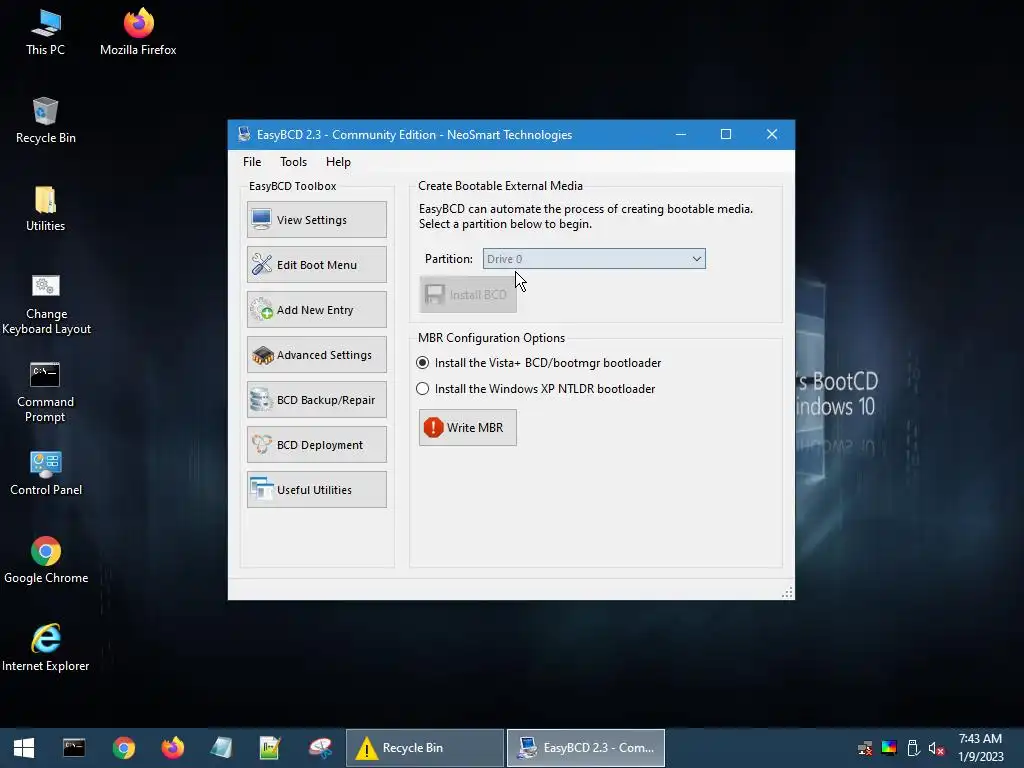Open View Settings in EasyBCD Toolbox
1024x768 pixels.
point(317,219)
